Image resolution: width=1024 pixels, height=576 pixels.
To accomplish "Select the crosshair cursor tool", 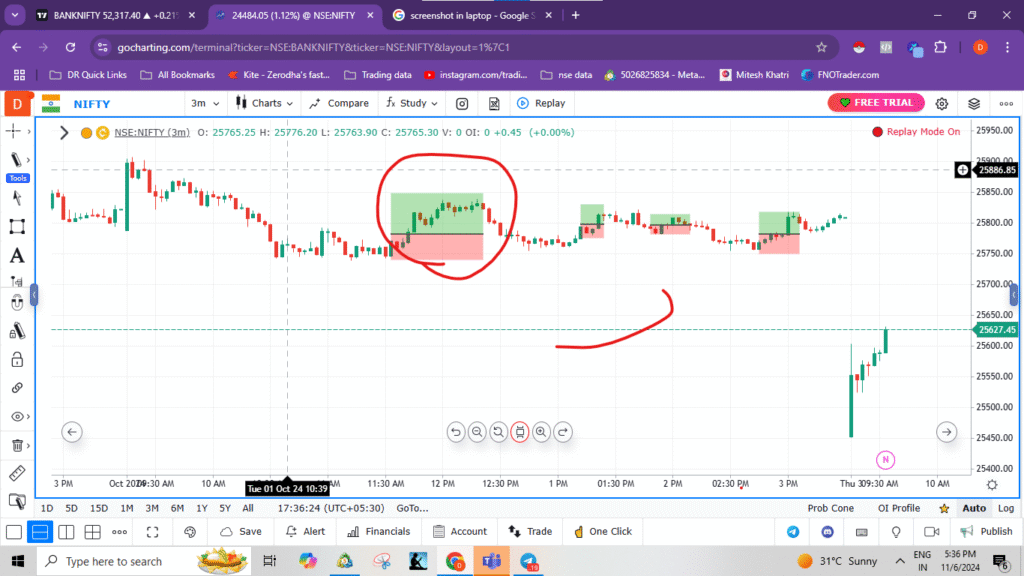I will point(14,131).
